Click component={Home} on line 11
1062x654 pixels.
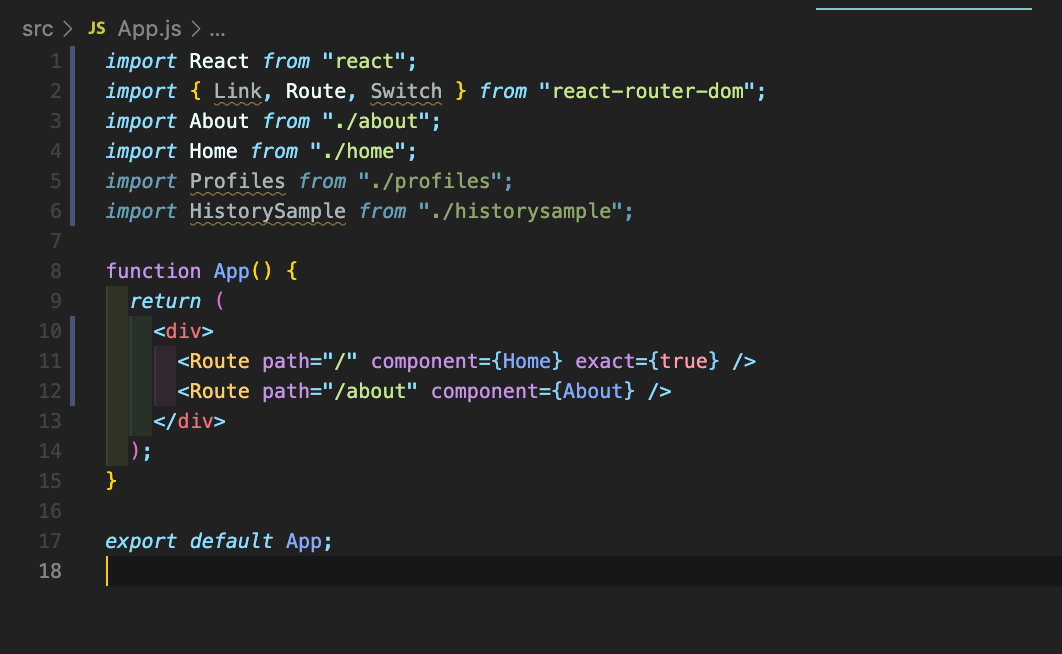[x=466, y=362]
